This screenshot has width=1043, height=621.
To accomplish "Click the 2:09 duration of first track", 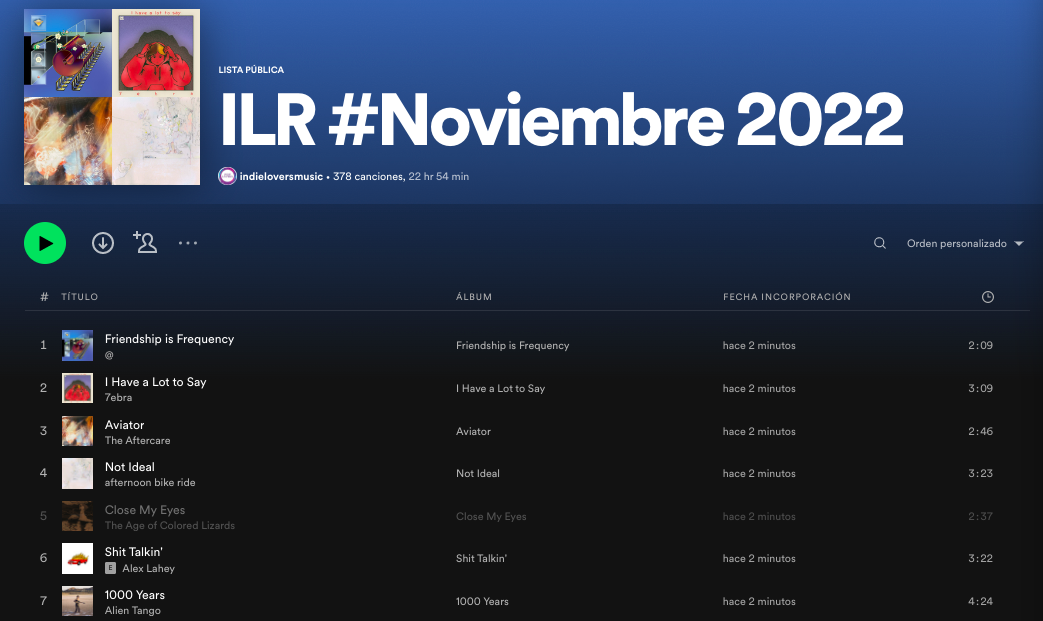I will 980,346.
